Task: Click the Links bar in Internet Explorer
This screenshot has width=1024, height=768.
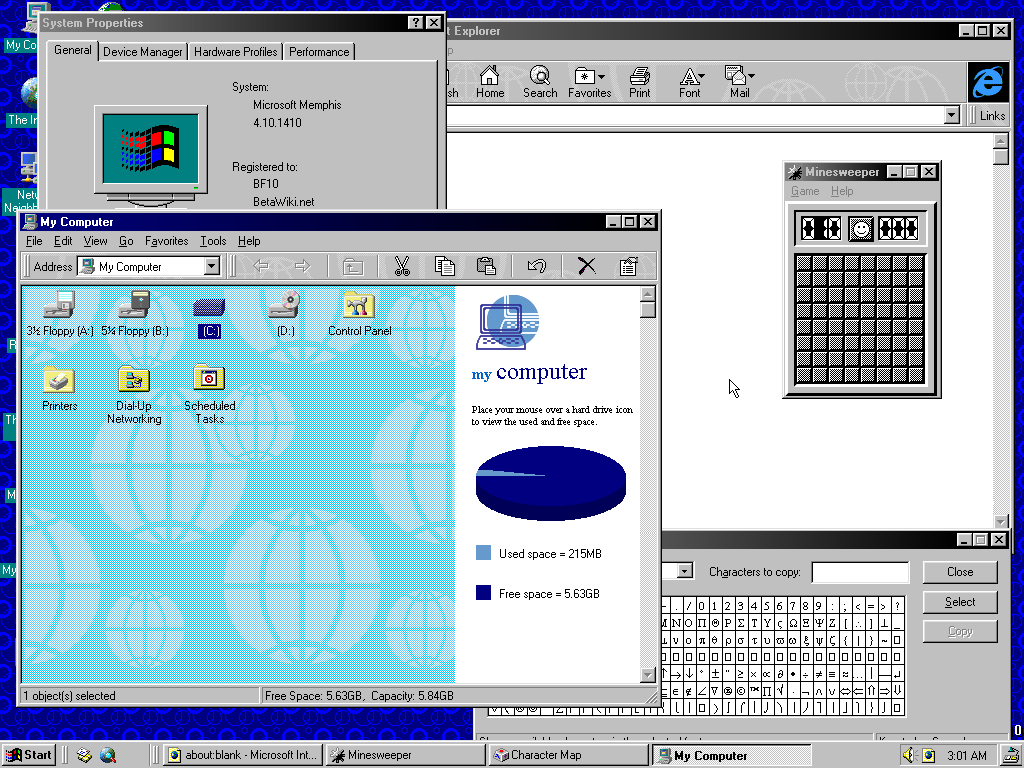Action: [x=991, y=116]
